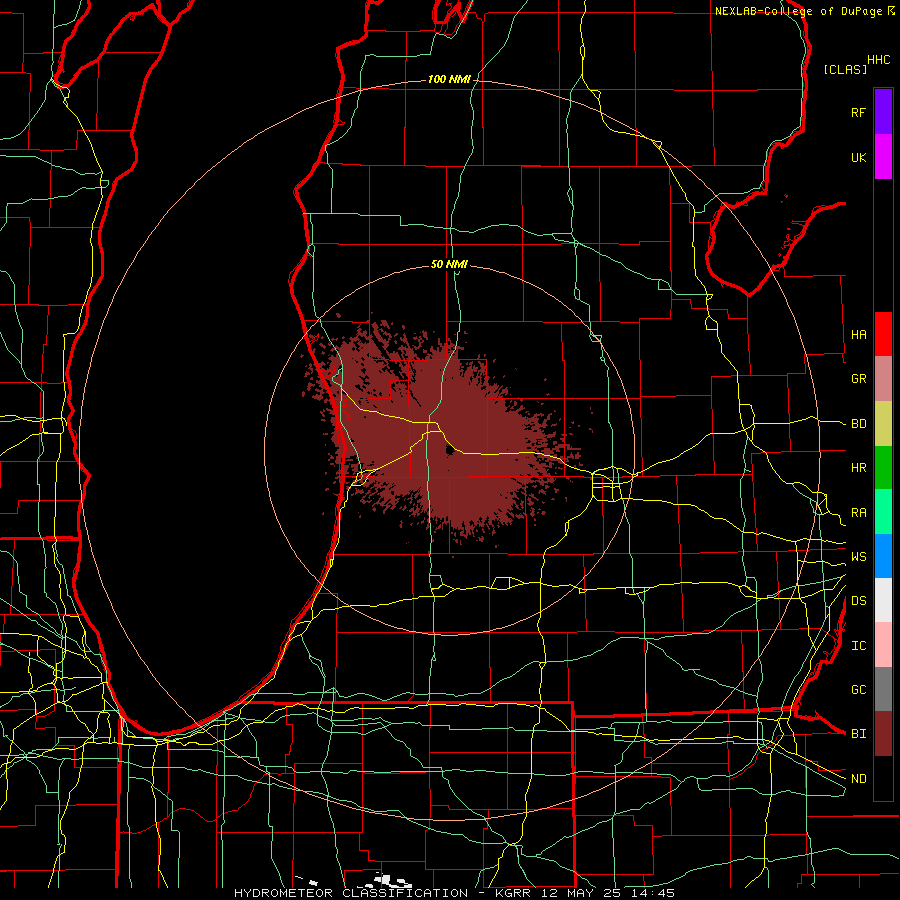
Task: Click the GR salmon legend swatch
Action: click(883, 379)
